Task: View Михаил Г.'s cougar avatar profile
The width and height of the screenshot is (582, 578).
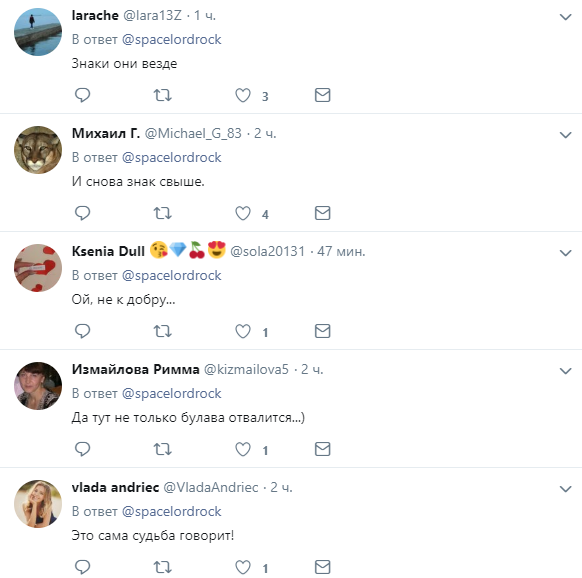Action: [x=38, y=150]
